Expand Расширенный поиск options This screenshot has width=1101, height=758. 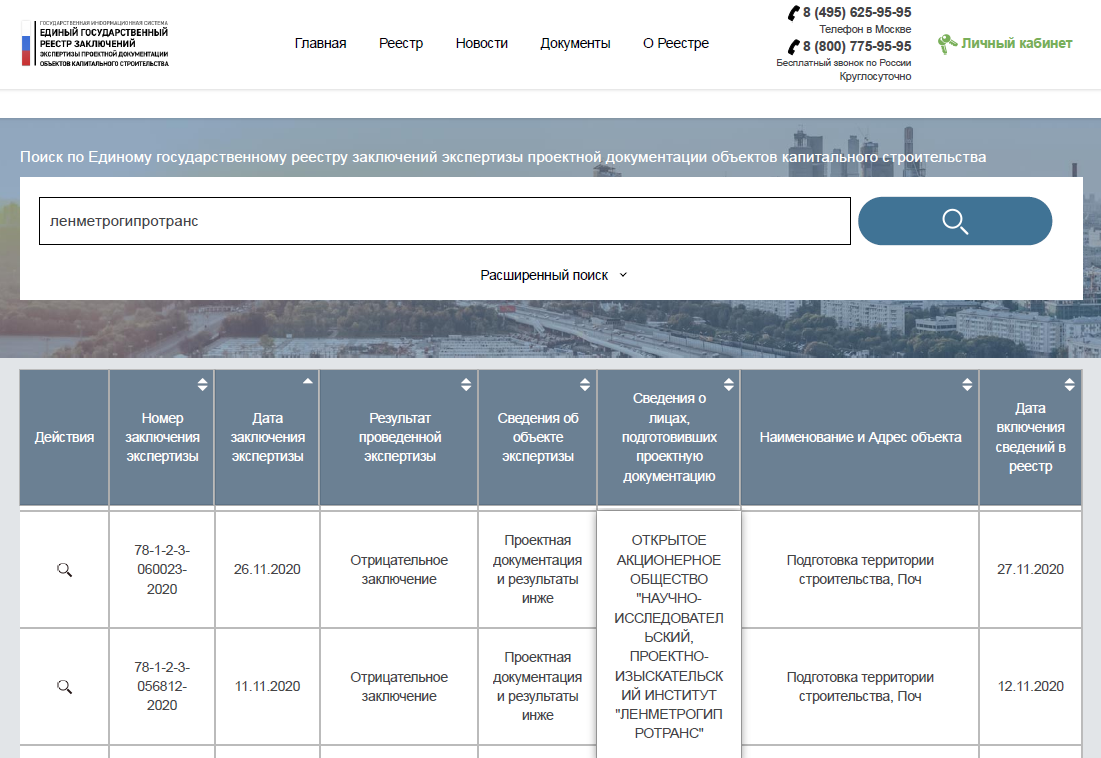553,275
